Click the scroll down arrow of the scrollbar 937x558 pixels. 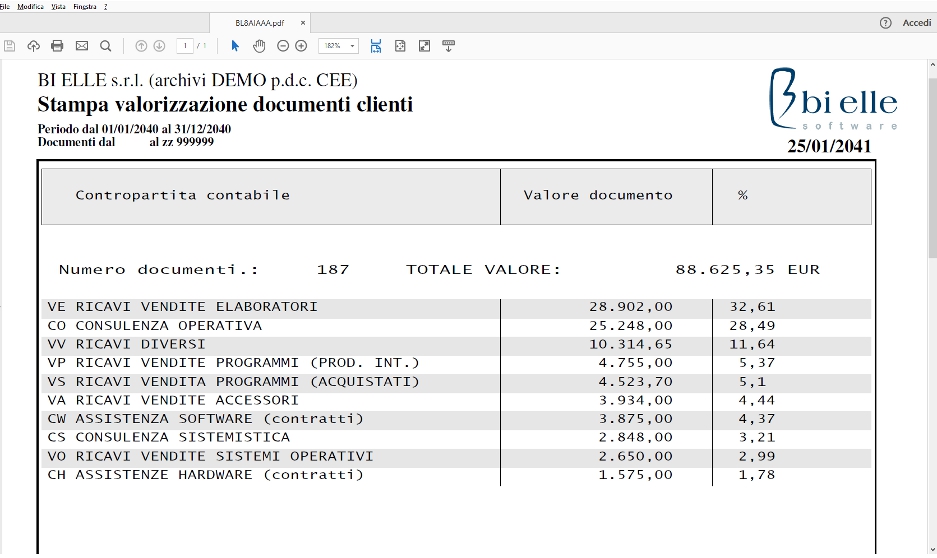[x=932, y=549]
